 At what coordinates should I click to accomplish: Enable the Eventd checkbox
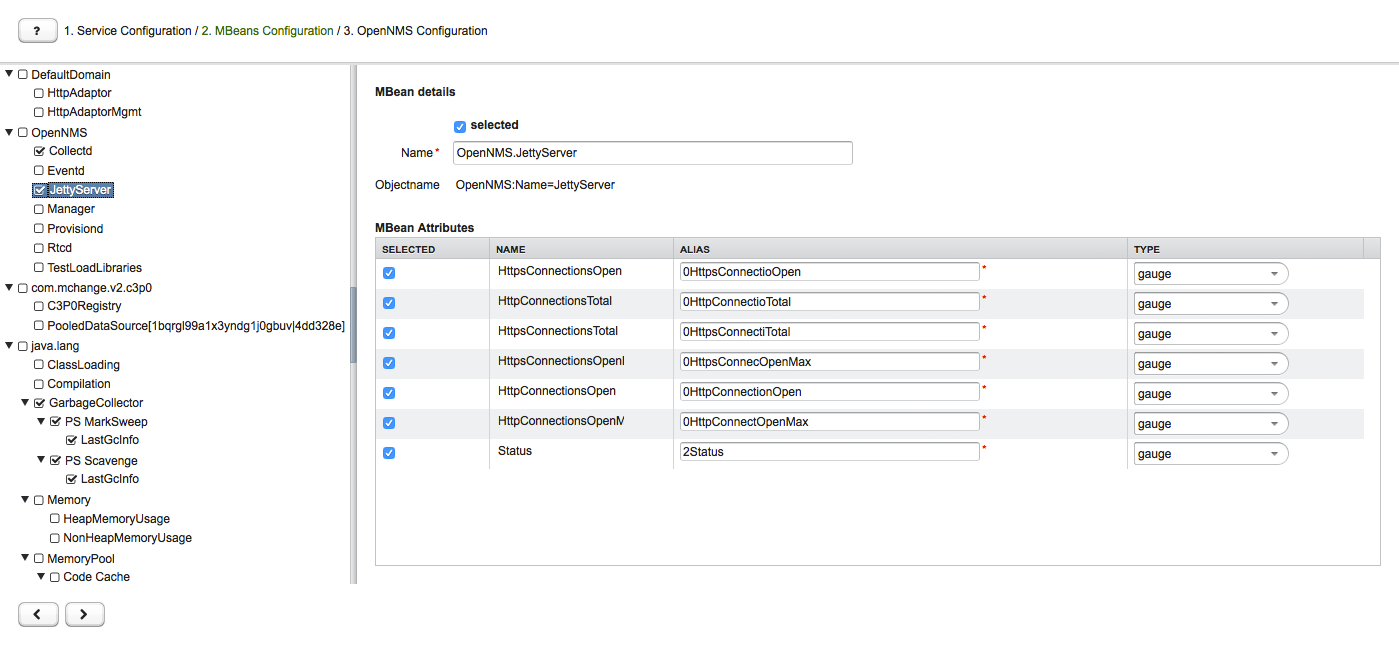coord(38,170)
